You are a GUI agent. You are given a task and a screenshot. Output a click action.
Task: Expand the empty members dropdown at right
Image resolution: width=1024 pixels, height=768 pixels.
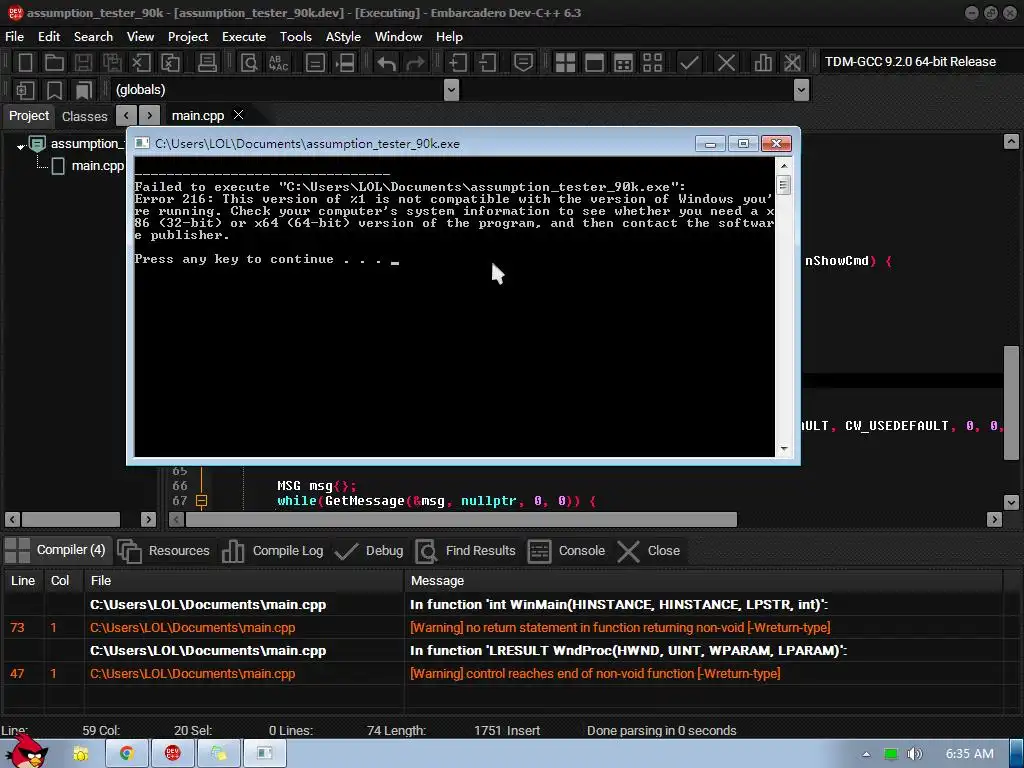pos(801,90)
